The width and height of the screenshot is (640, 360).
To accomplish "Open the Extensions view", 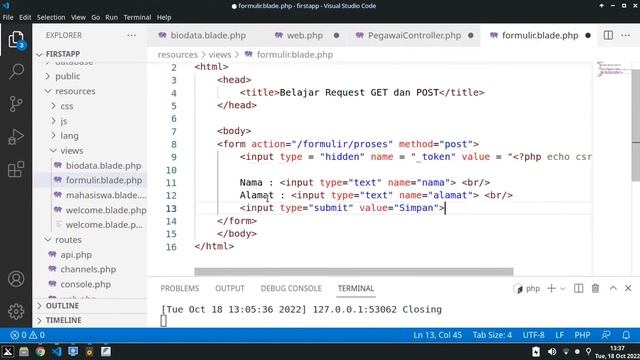I will [x=16, y=169].
